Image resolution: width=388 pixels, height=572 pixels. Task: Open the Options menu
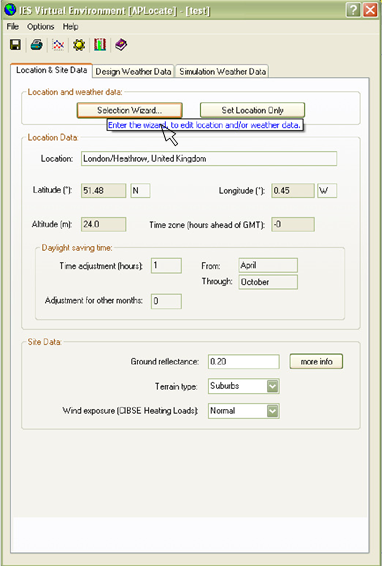tap(40, 27)
